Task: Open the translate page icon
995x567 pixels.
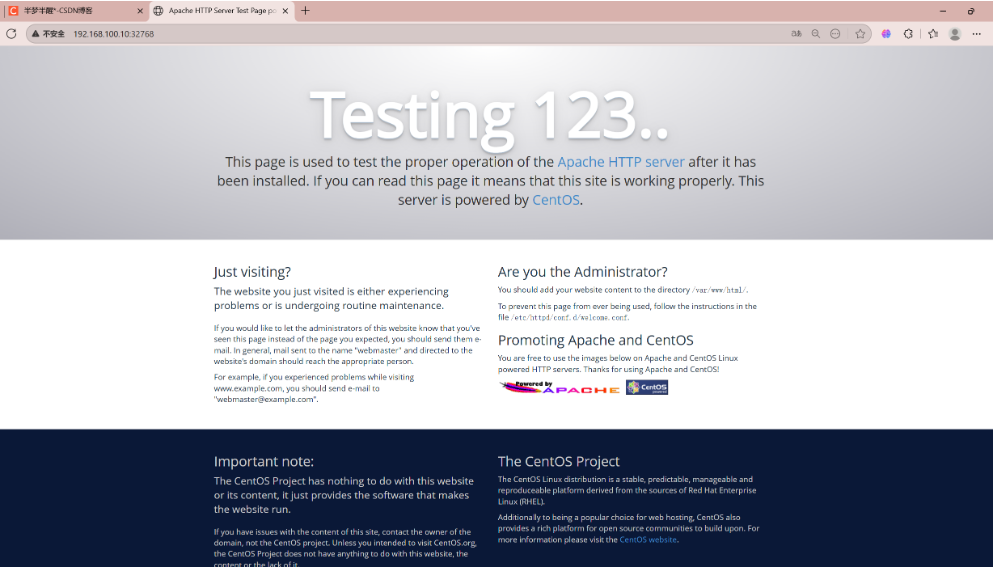Action: coord(796,34)
